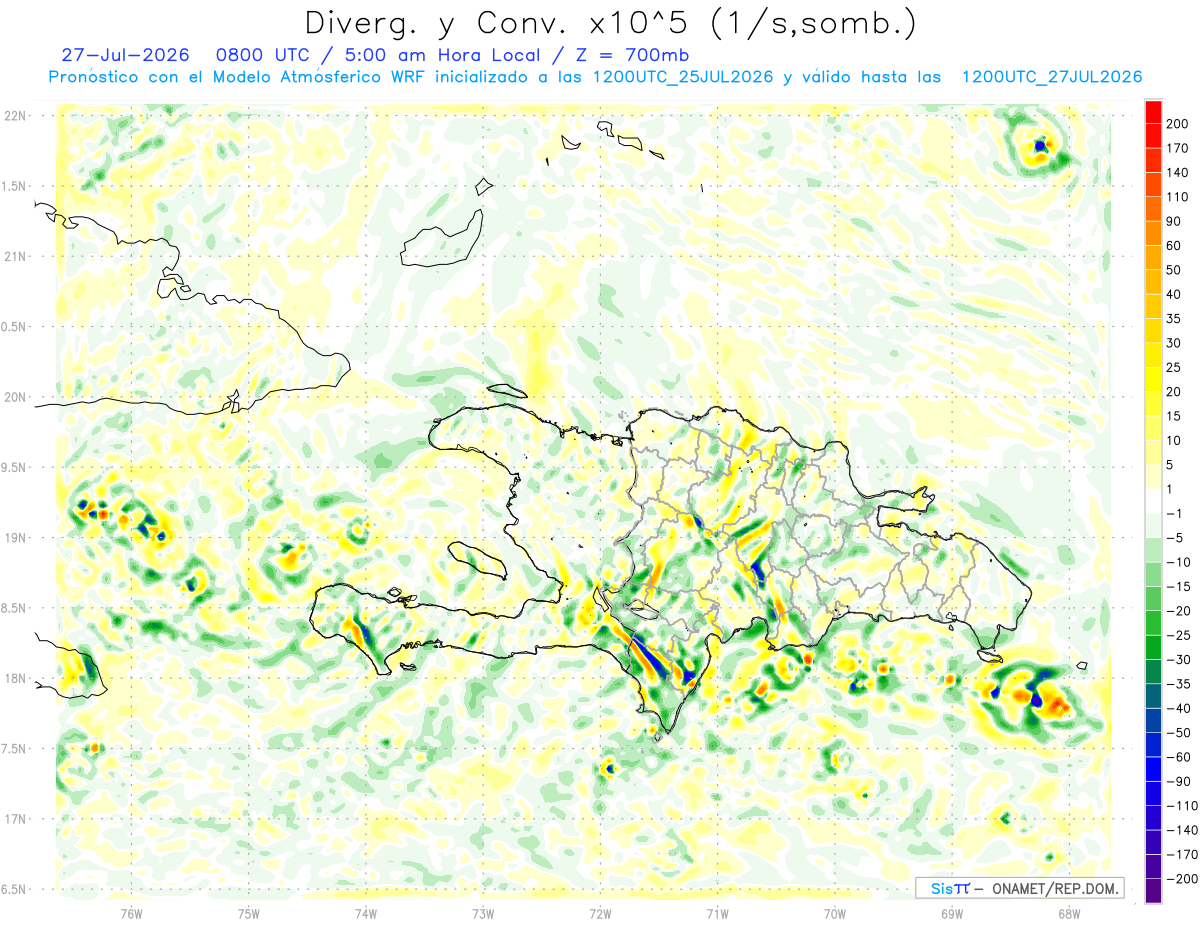Click the "20N" latitude label
The height and width of the screenshot is (927, 1200).
(x=15, y=397)
